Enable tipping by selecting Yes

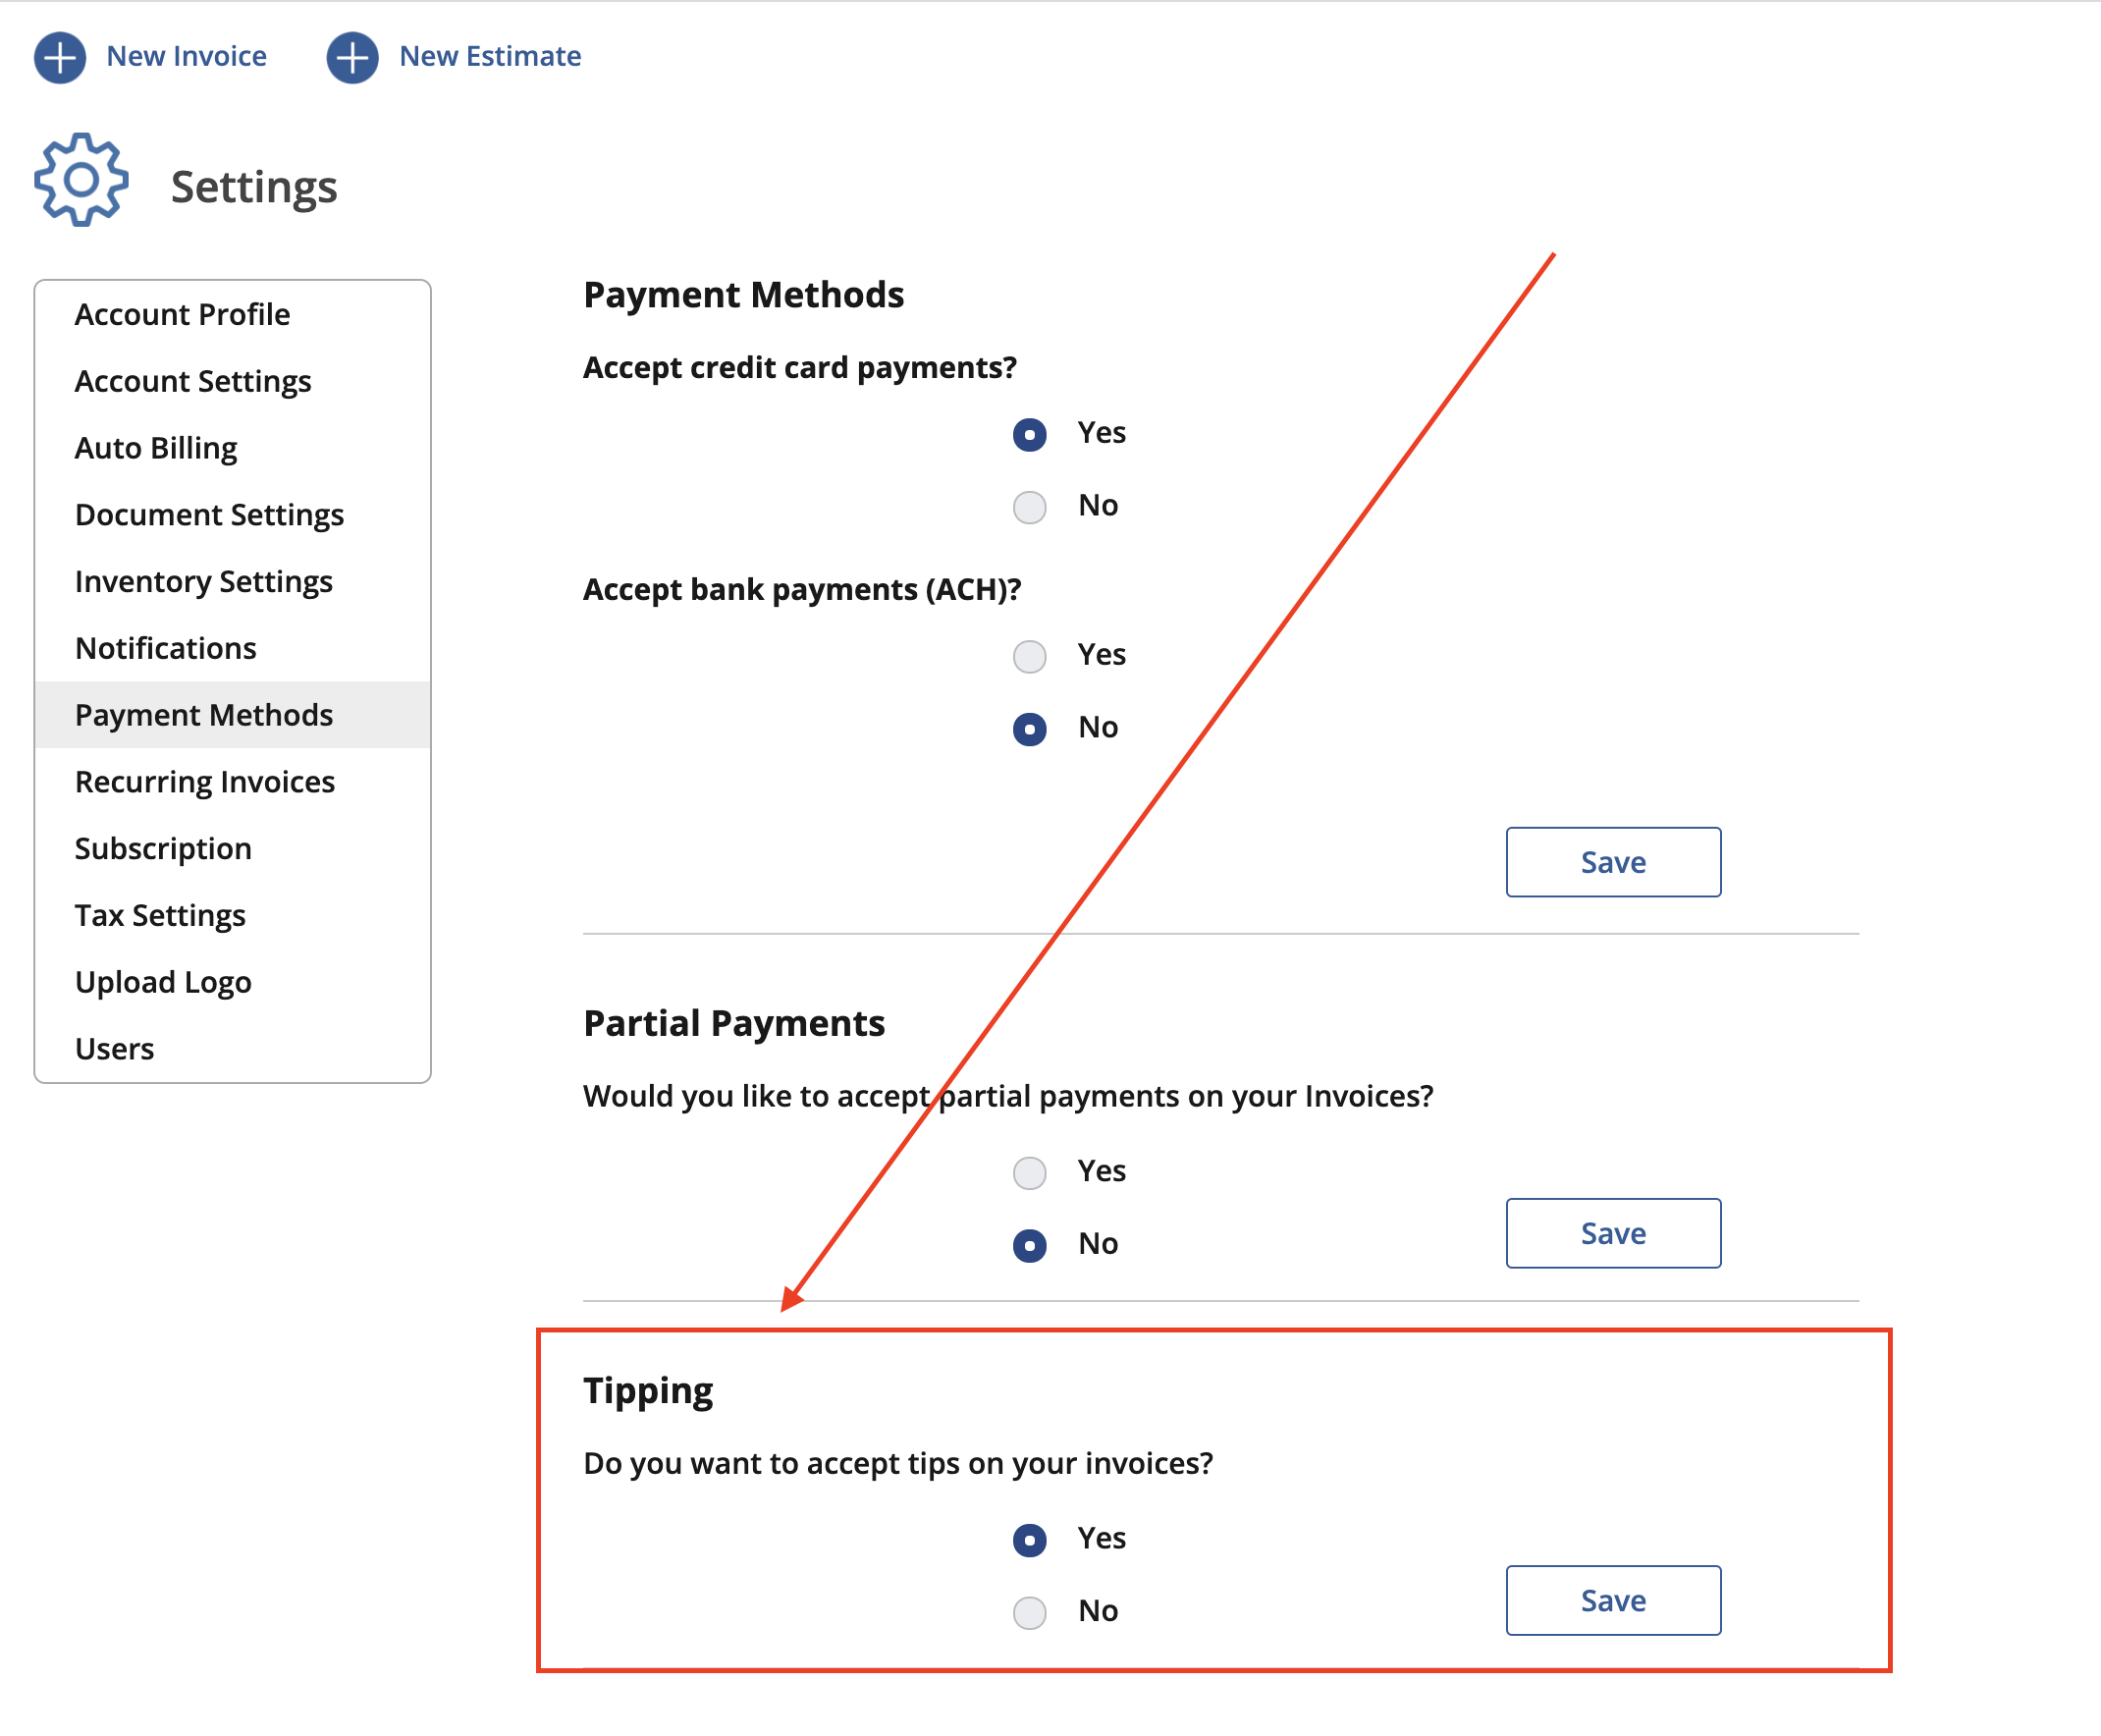pyautogui.click(x=1029, y=1540)
